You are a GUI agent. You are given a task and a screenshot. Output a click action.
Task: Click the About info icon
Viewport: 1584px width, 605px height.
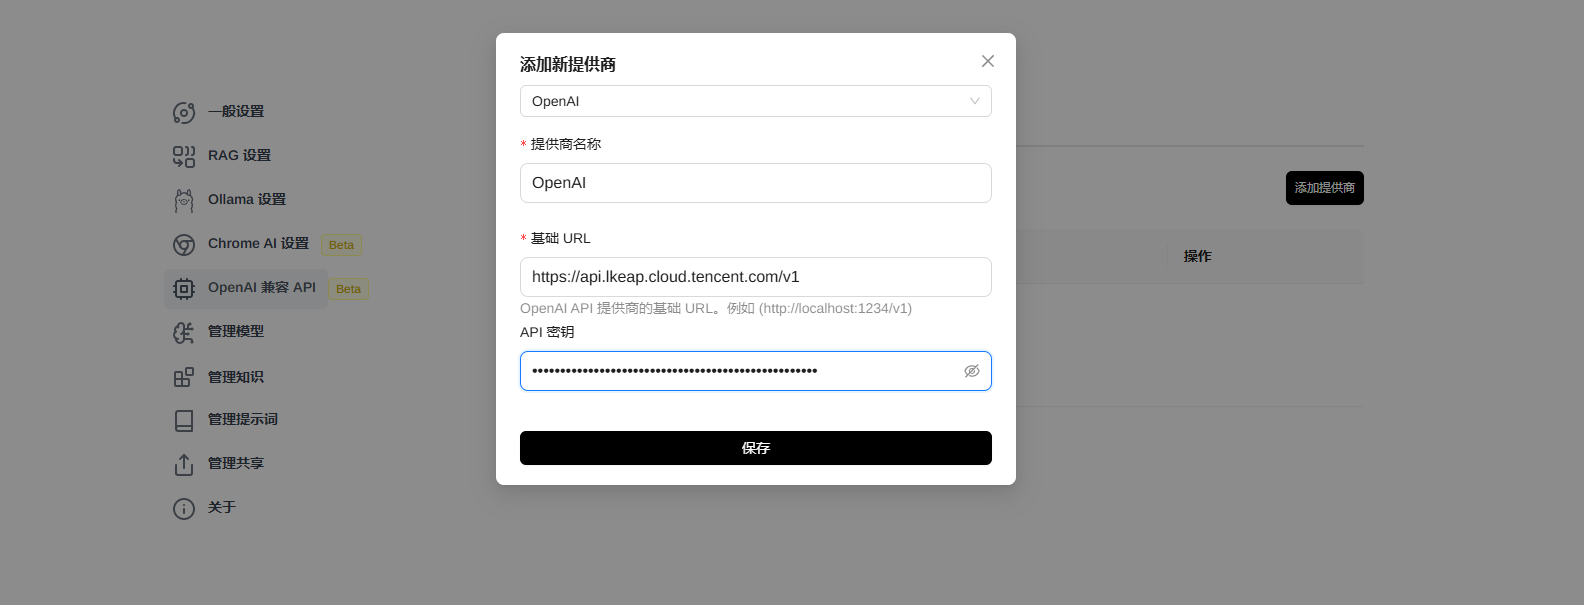[x=184, y=508]
